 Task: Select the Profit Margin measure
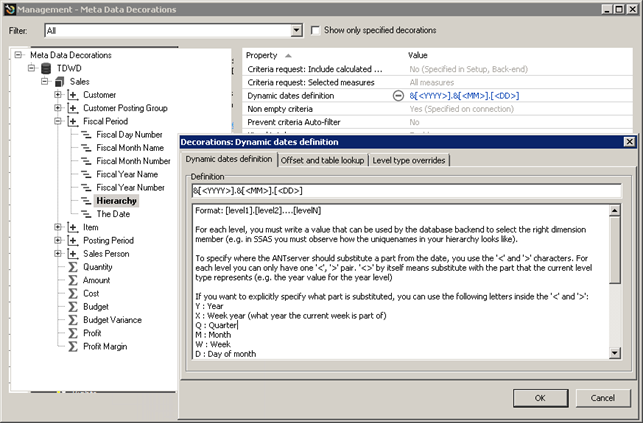[105, 346]
